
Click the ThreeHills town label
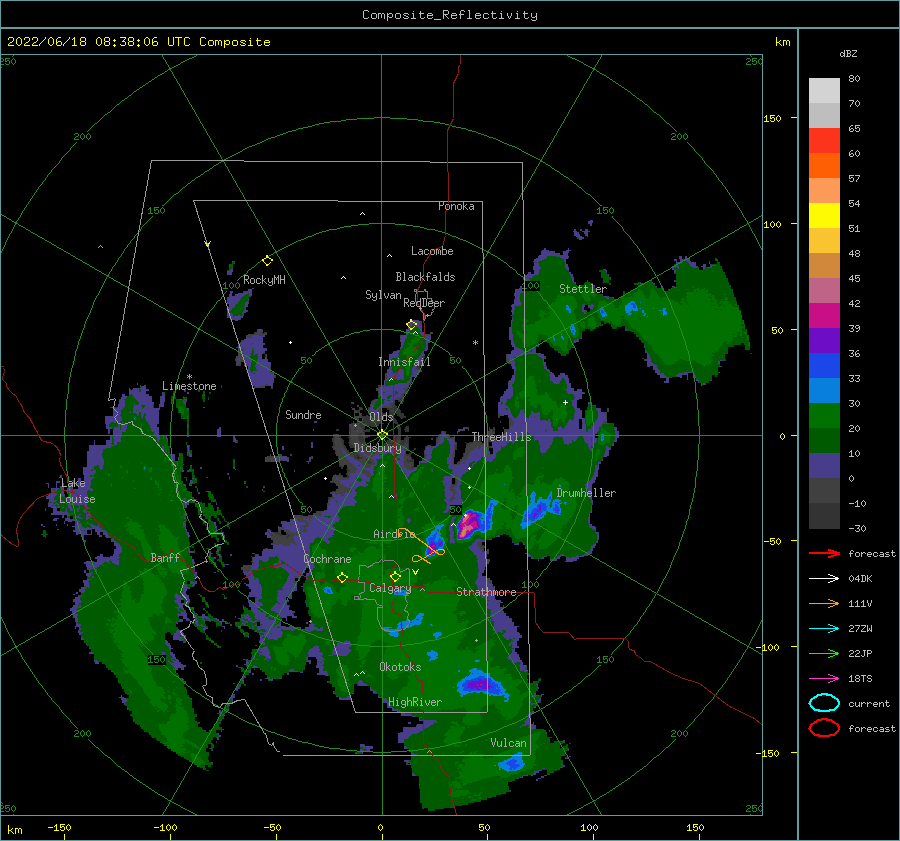(502, 437)
